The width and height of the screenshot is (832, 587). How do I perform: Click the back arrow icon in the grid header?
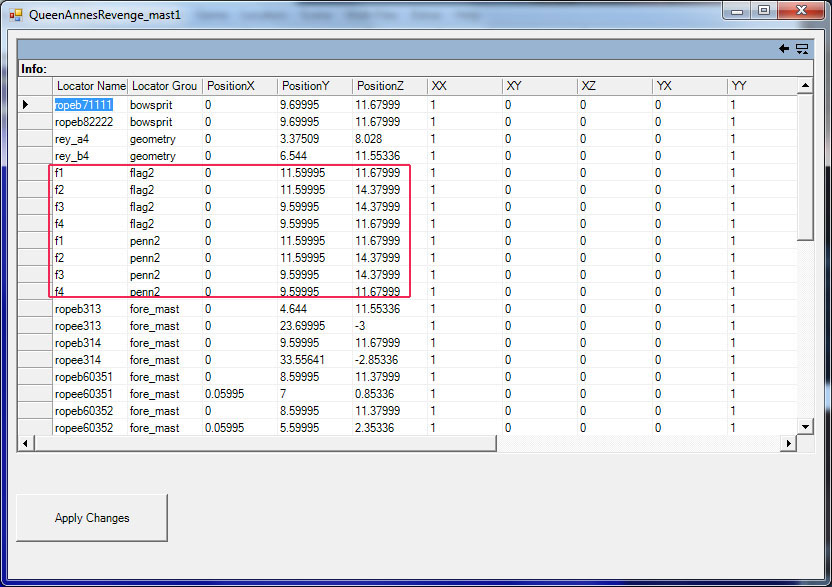784,49
